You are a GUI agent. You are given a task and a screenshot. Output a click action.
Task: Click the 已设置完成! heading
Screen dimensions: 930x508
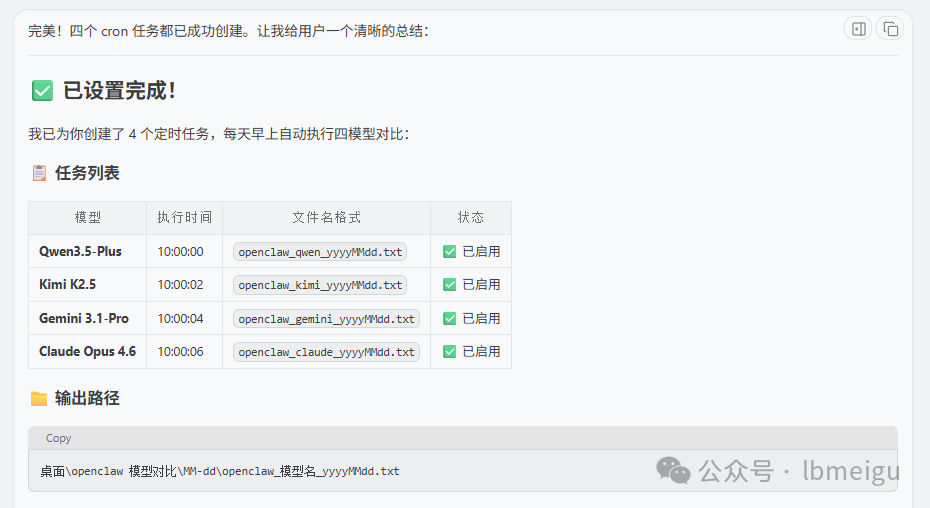[119, 91]
